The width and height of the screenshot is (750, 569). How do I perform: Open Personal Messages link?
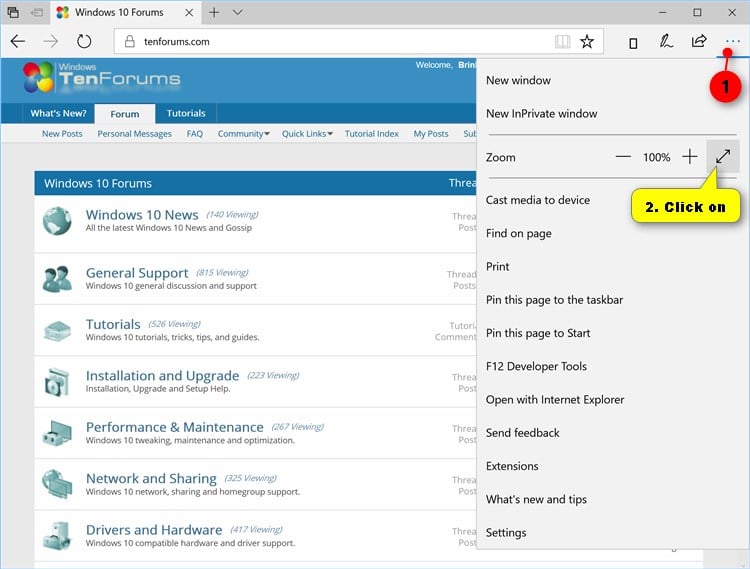click(134, 134)
